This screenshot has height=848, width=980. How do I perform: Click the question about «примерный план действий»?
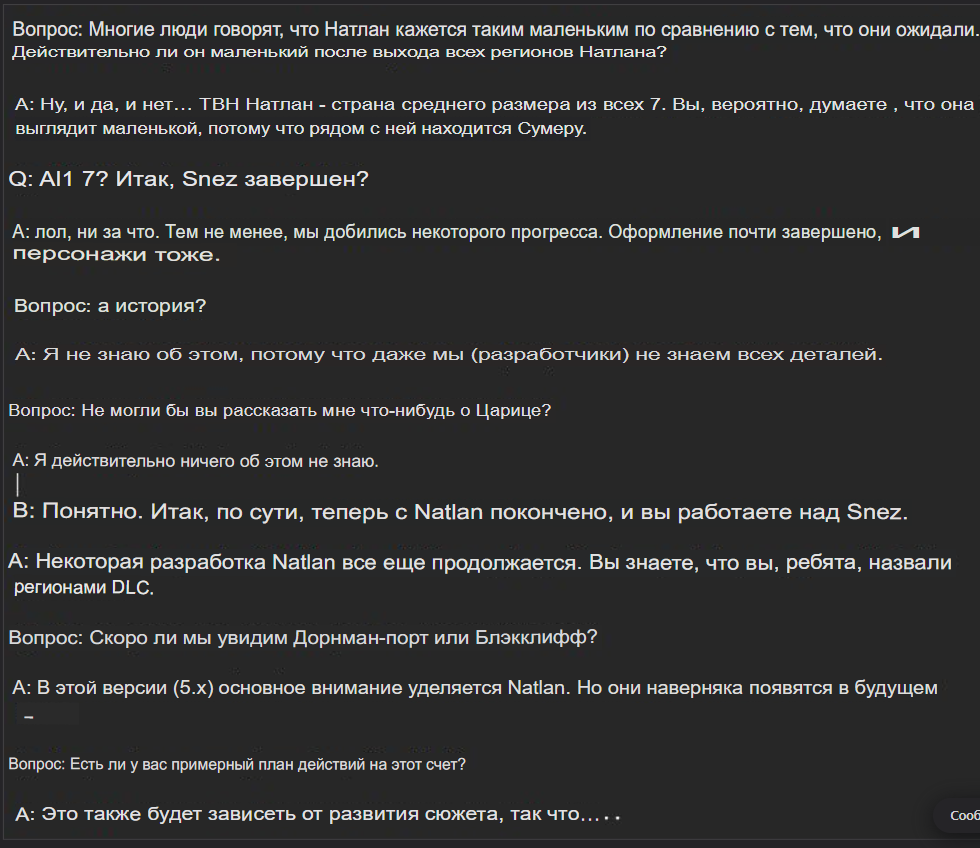236,764
